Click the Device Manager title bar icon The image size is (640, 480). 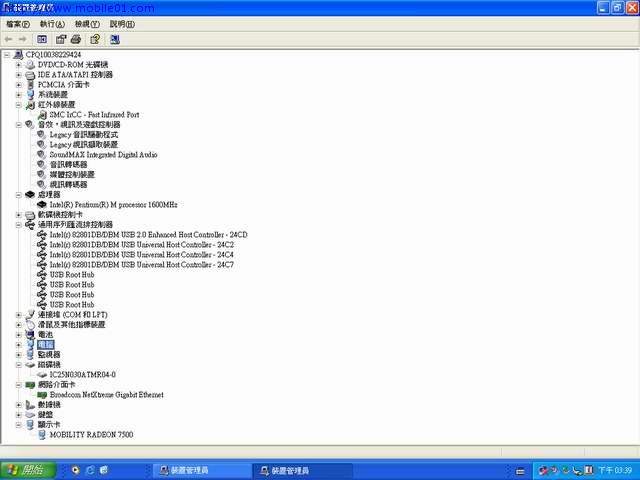pyautogui.click(x=7, y=7)
